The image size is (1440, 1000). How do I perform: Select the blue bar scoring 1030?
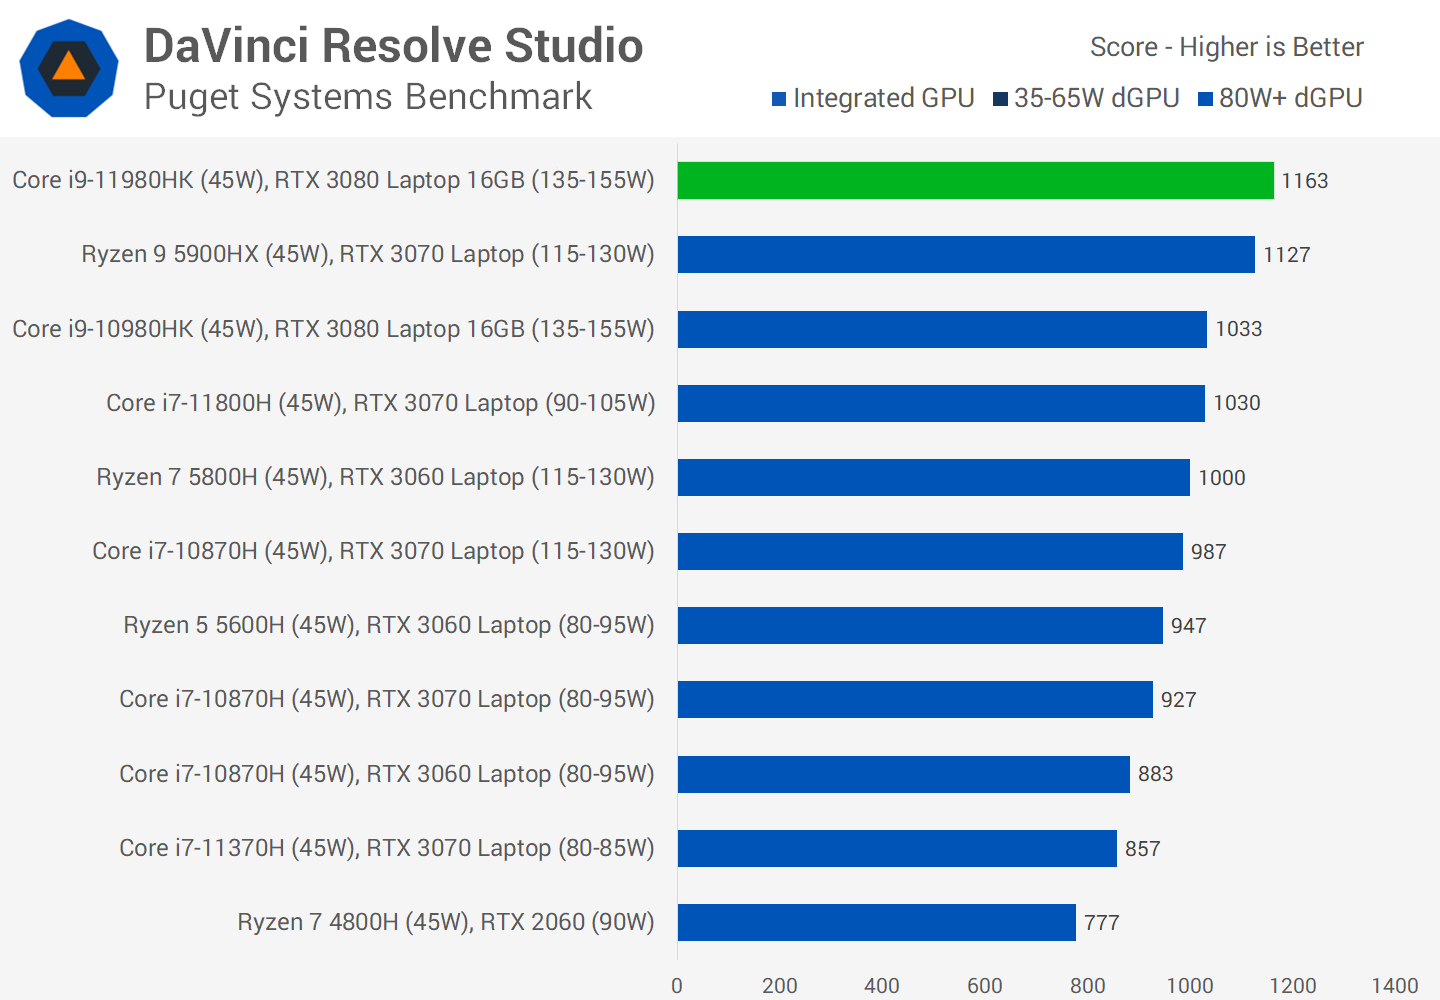click(x=941, y=403)
